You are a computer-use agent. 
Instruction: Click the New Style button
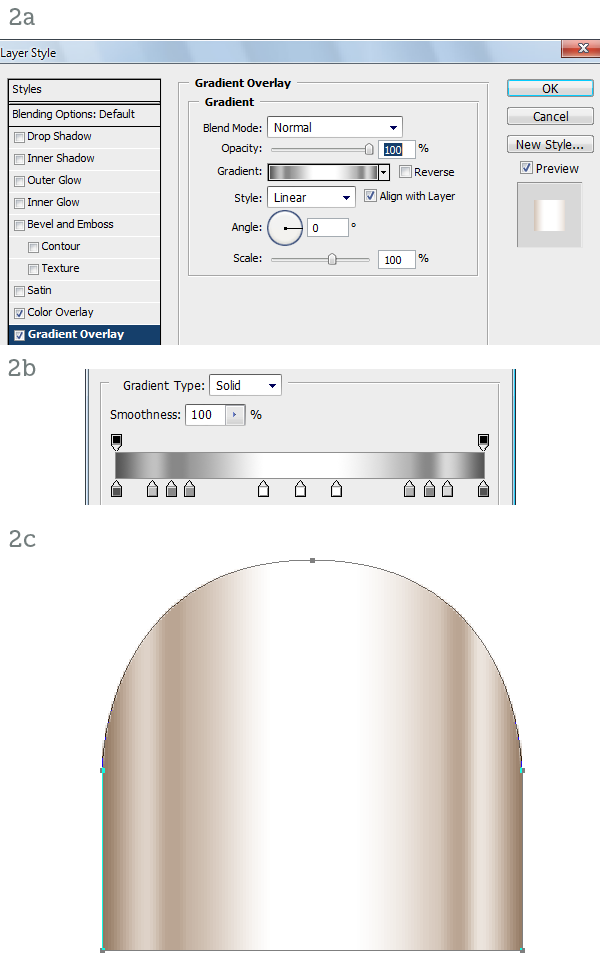point(550,144)
